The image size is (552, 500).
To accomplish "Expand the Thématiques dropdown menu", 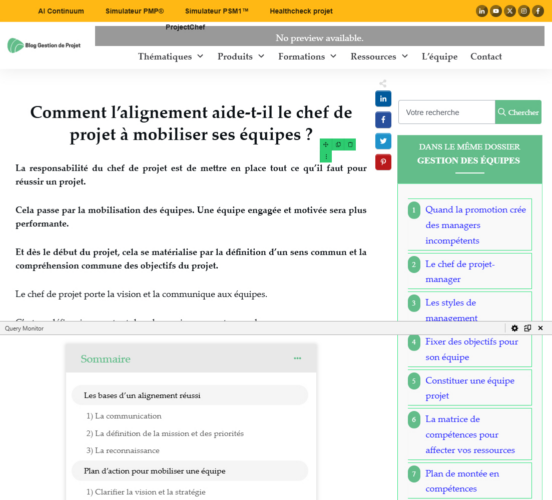I will click(171, 56).
